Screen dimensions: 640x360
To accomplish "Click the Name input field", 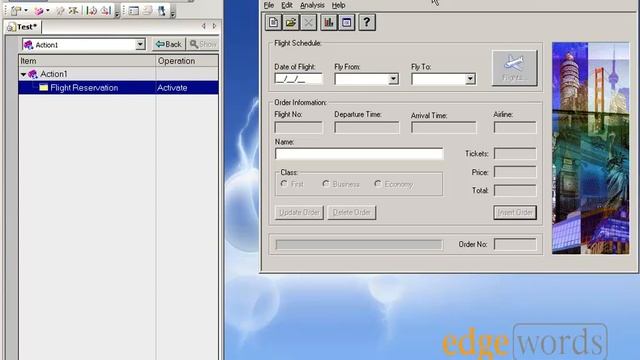I will click(x=359, y=154).
